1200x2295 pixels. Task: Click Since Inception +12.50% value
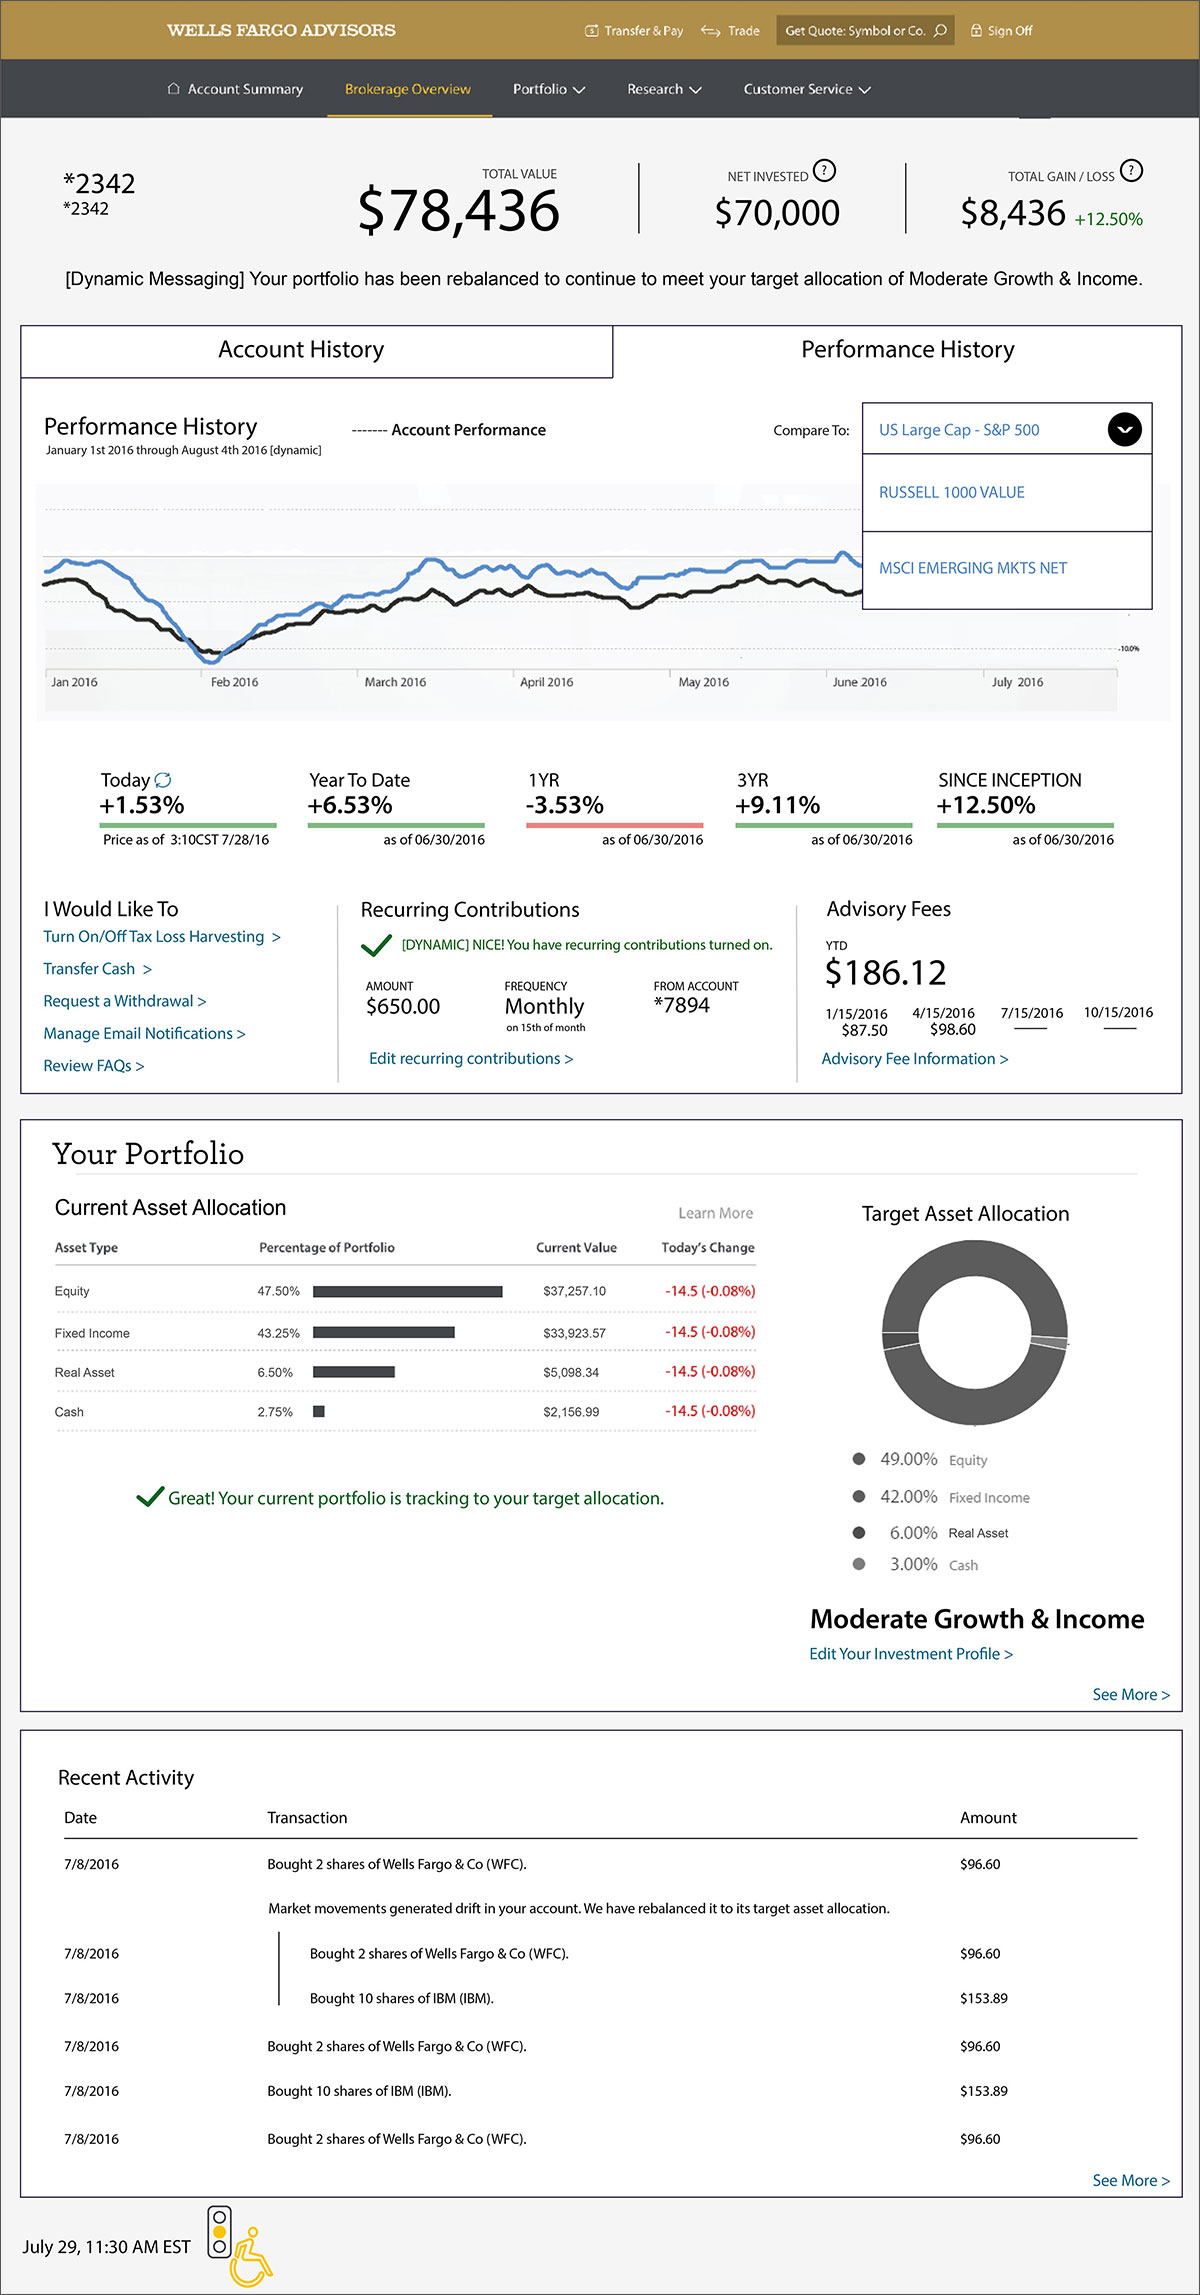[986, 806]
